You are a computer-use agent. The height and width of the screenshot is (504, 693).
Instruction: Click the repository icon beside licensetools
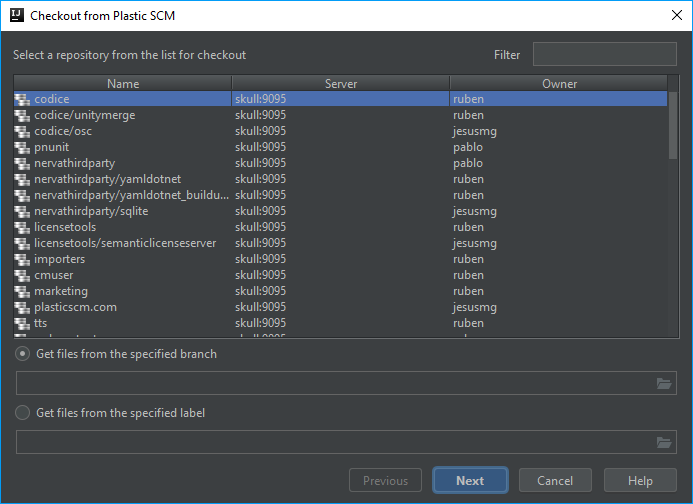pos(22,227)
